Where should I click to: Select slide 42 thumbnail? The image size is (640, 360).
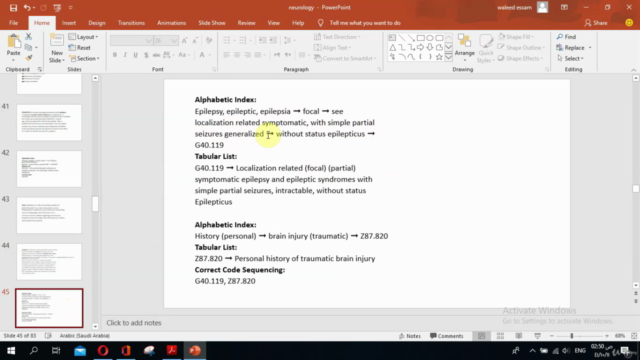click(49, 169)
